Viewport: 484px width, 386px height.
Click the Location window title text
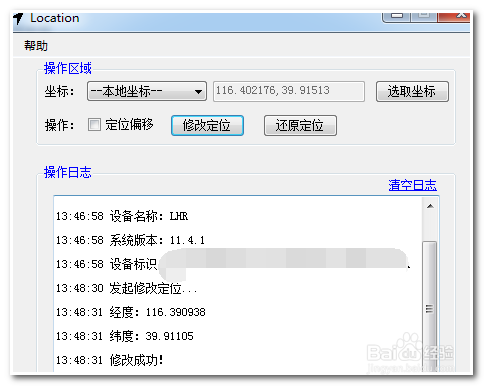coord(55,18)
